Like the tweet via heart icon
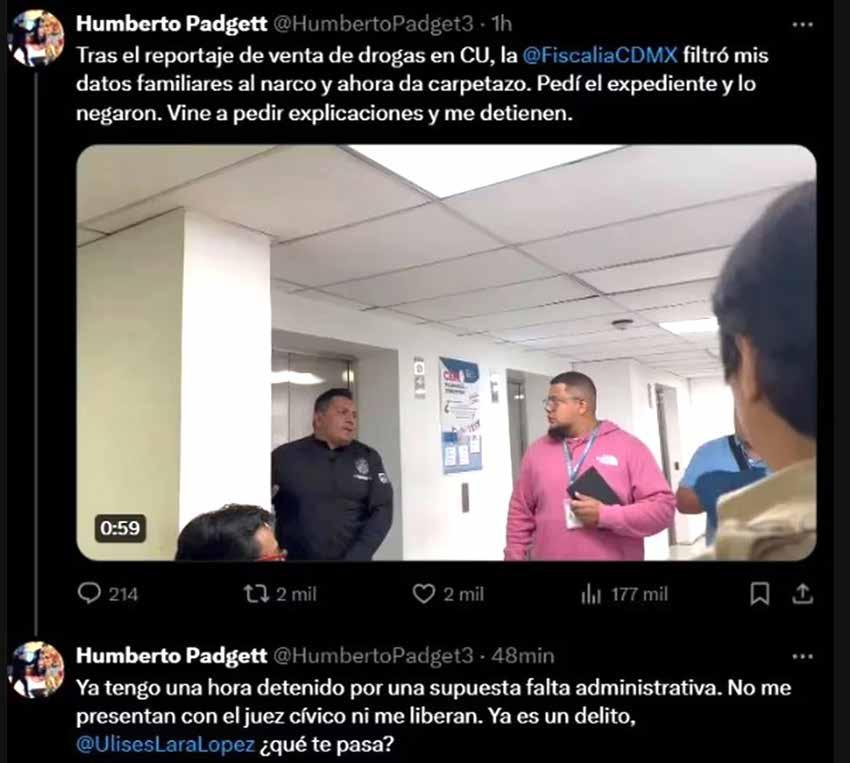Screen dimensions: 850x763 point(423,593)
